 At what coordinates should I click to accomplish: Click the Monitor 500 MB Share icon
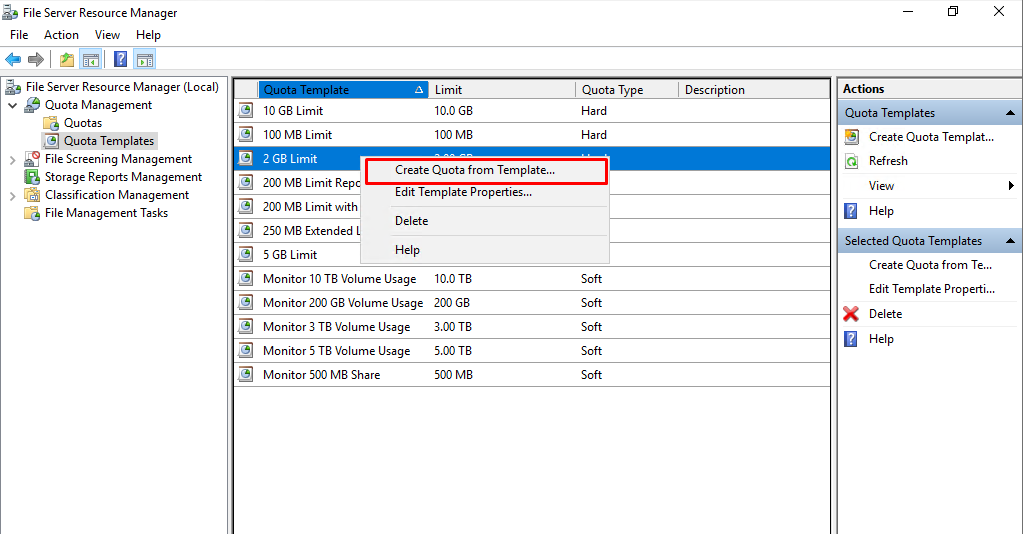click(x=246, y=375)
